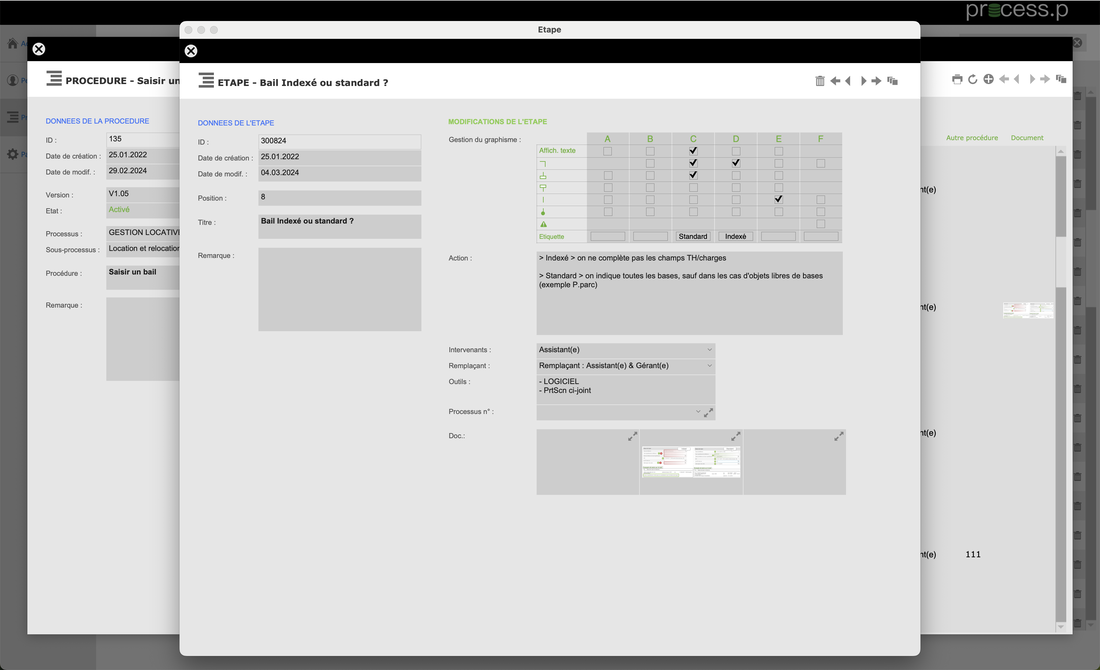1100x670 pixels.
Task: Uncheck Affich. texte checkbox in column C
Action: pos(693,151)
